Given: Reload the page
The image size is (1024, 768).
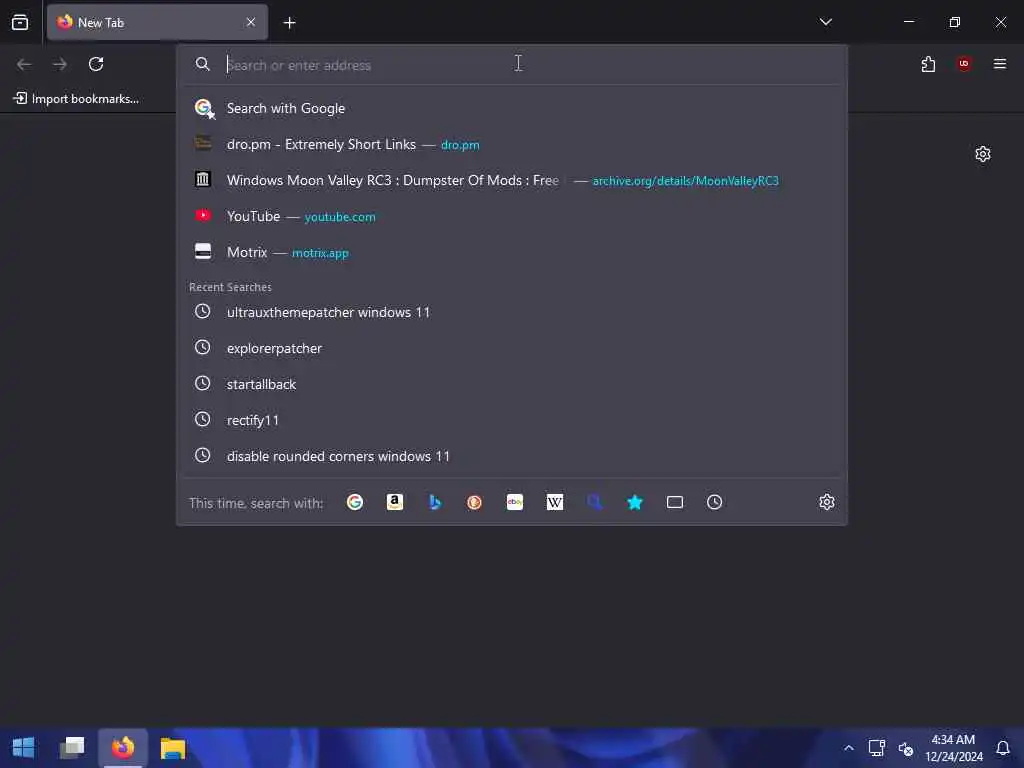Looking at the screenshot, I should pyautogui.click(x=96, y=64).
